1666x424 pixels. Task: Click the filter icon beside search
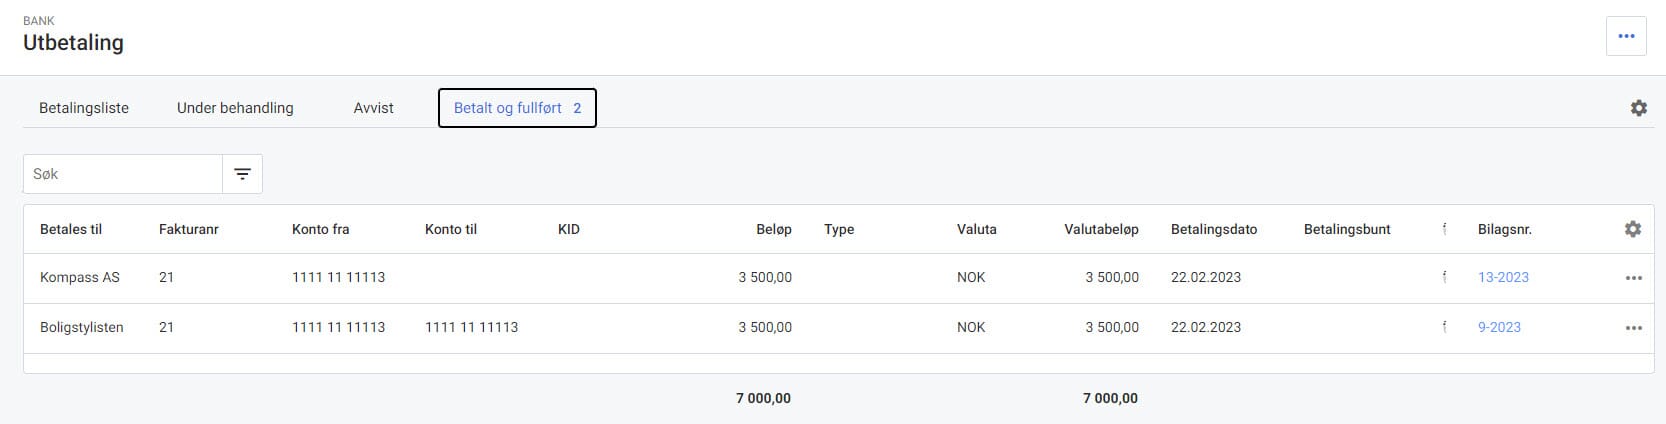[x=242, y=174]
